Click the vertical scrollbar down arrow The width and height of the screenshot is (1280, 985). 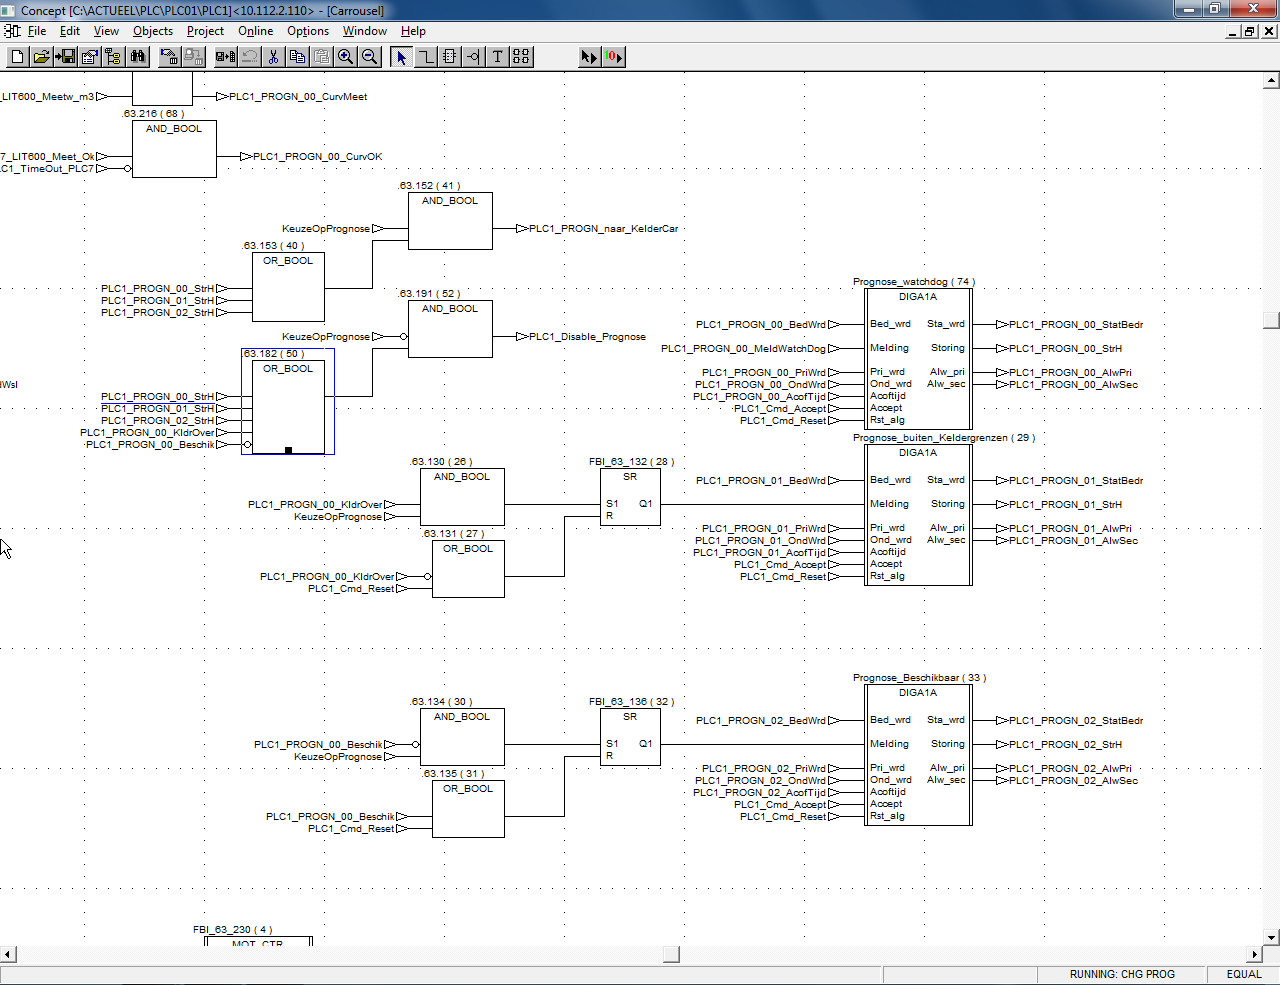[x=1271, y=938]
